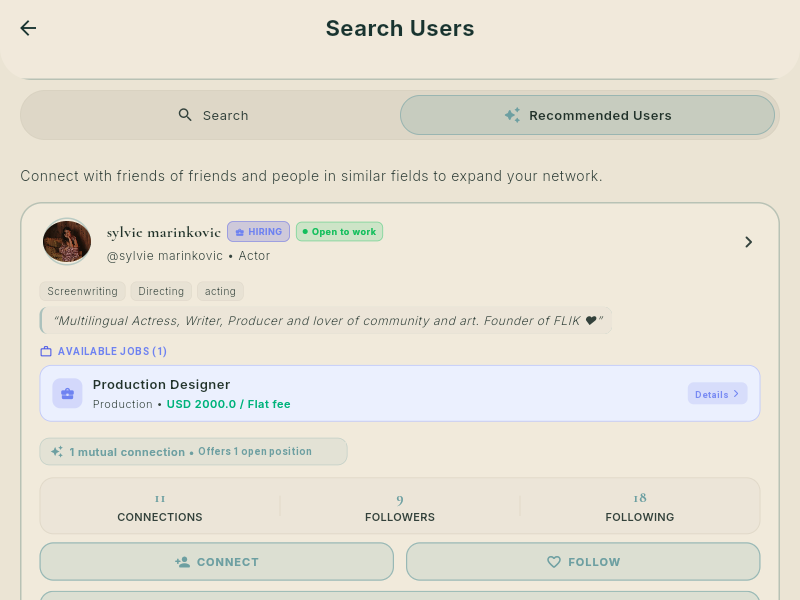800x600 pixels.
Task: Open sylvie marinkovic's profile picture
Action: pyautogui.click(x=67, y=241)
